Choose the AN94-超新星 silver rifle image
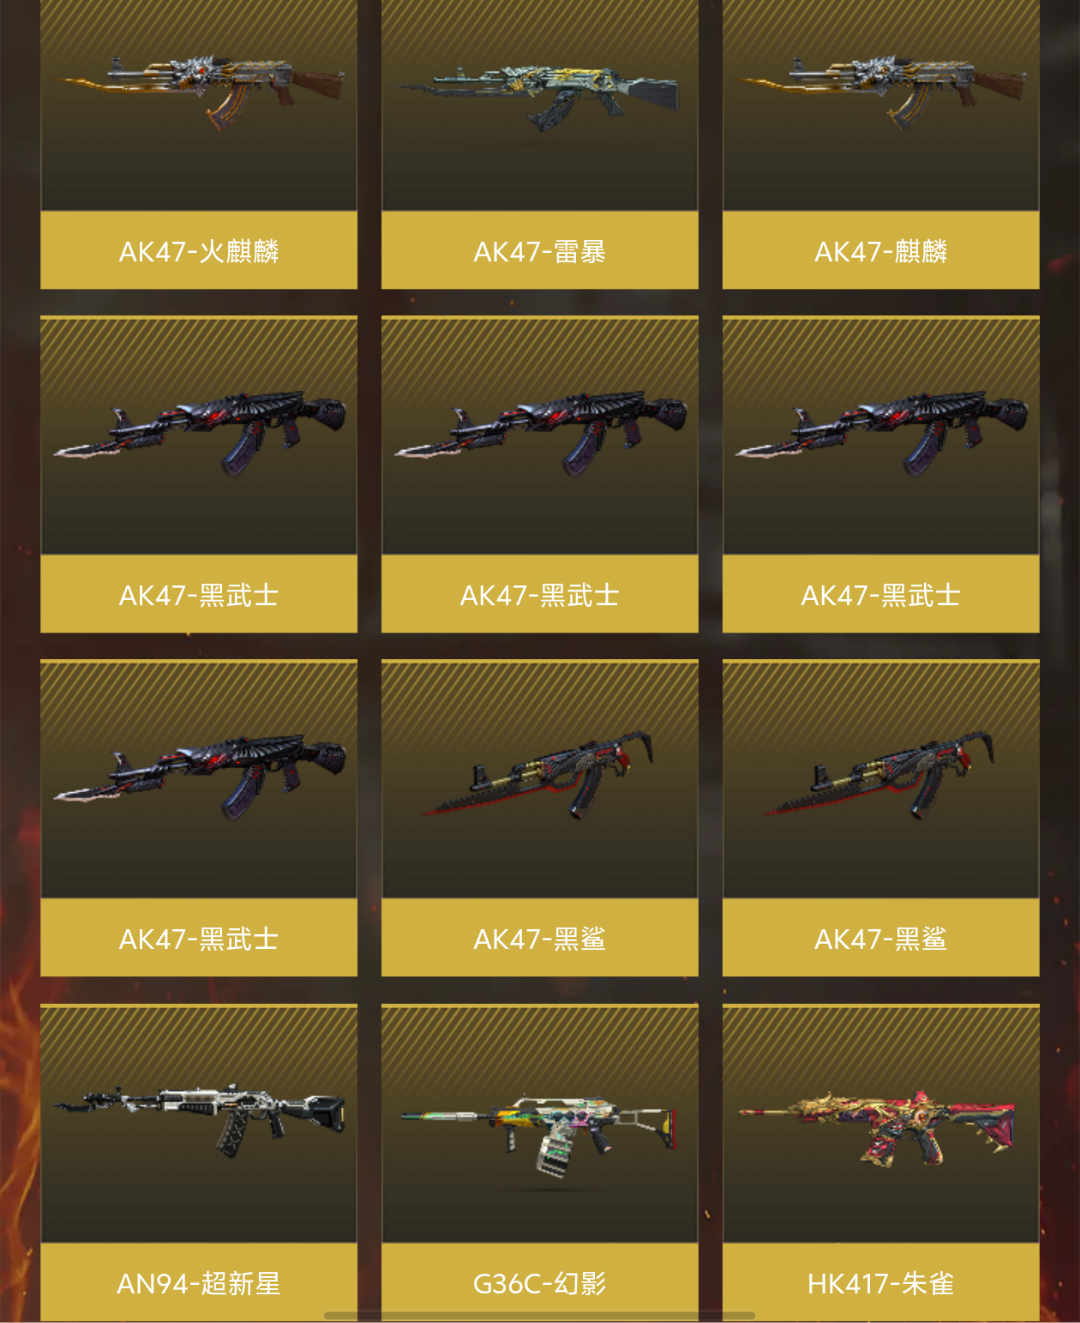The height and width of the screenshot is (1323, 1080). [199, 1118]
